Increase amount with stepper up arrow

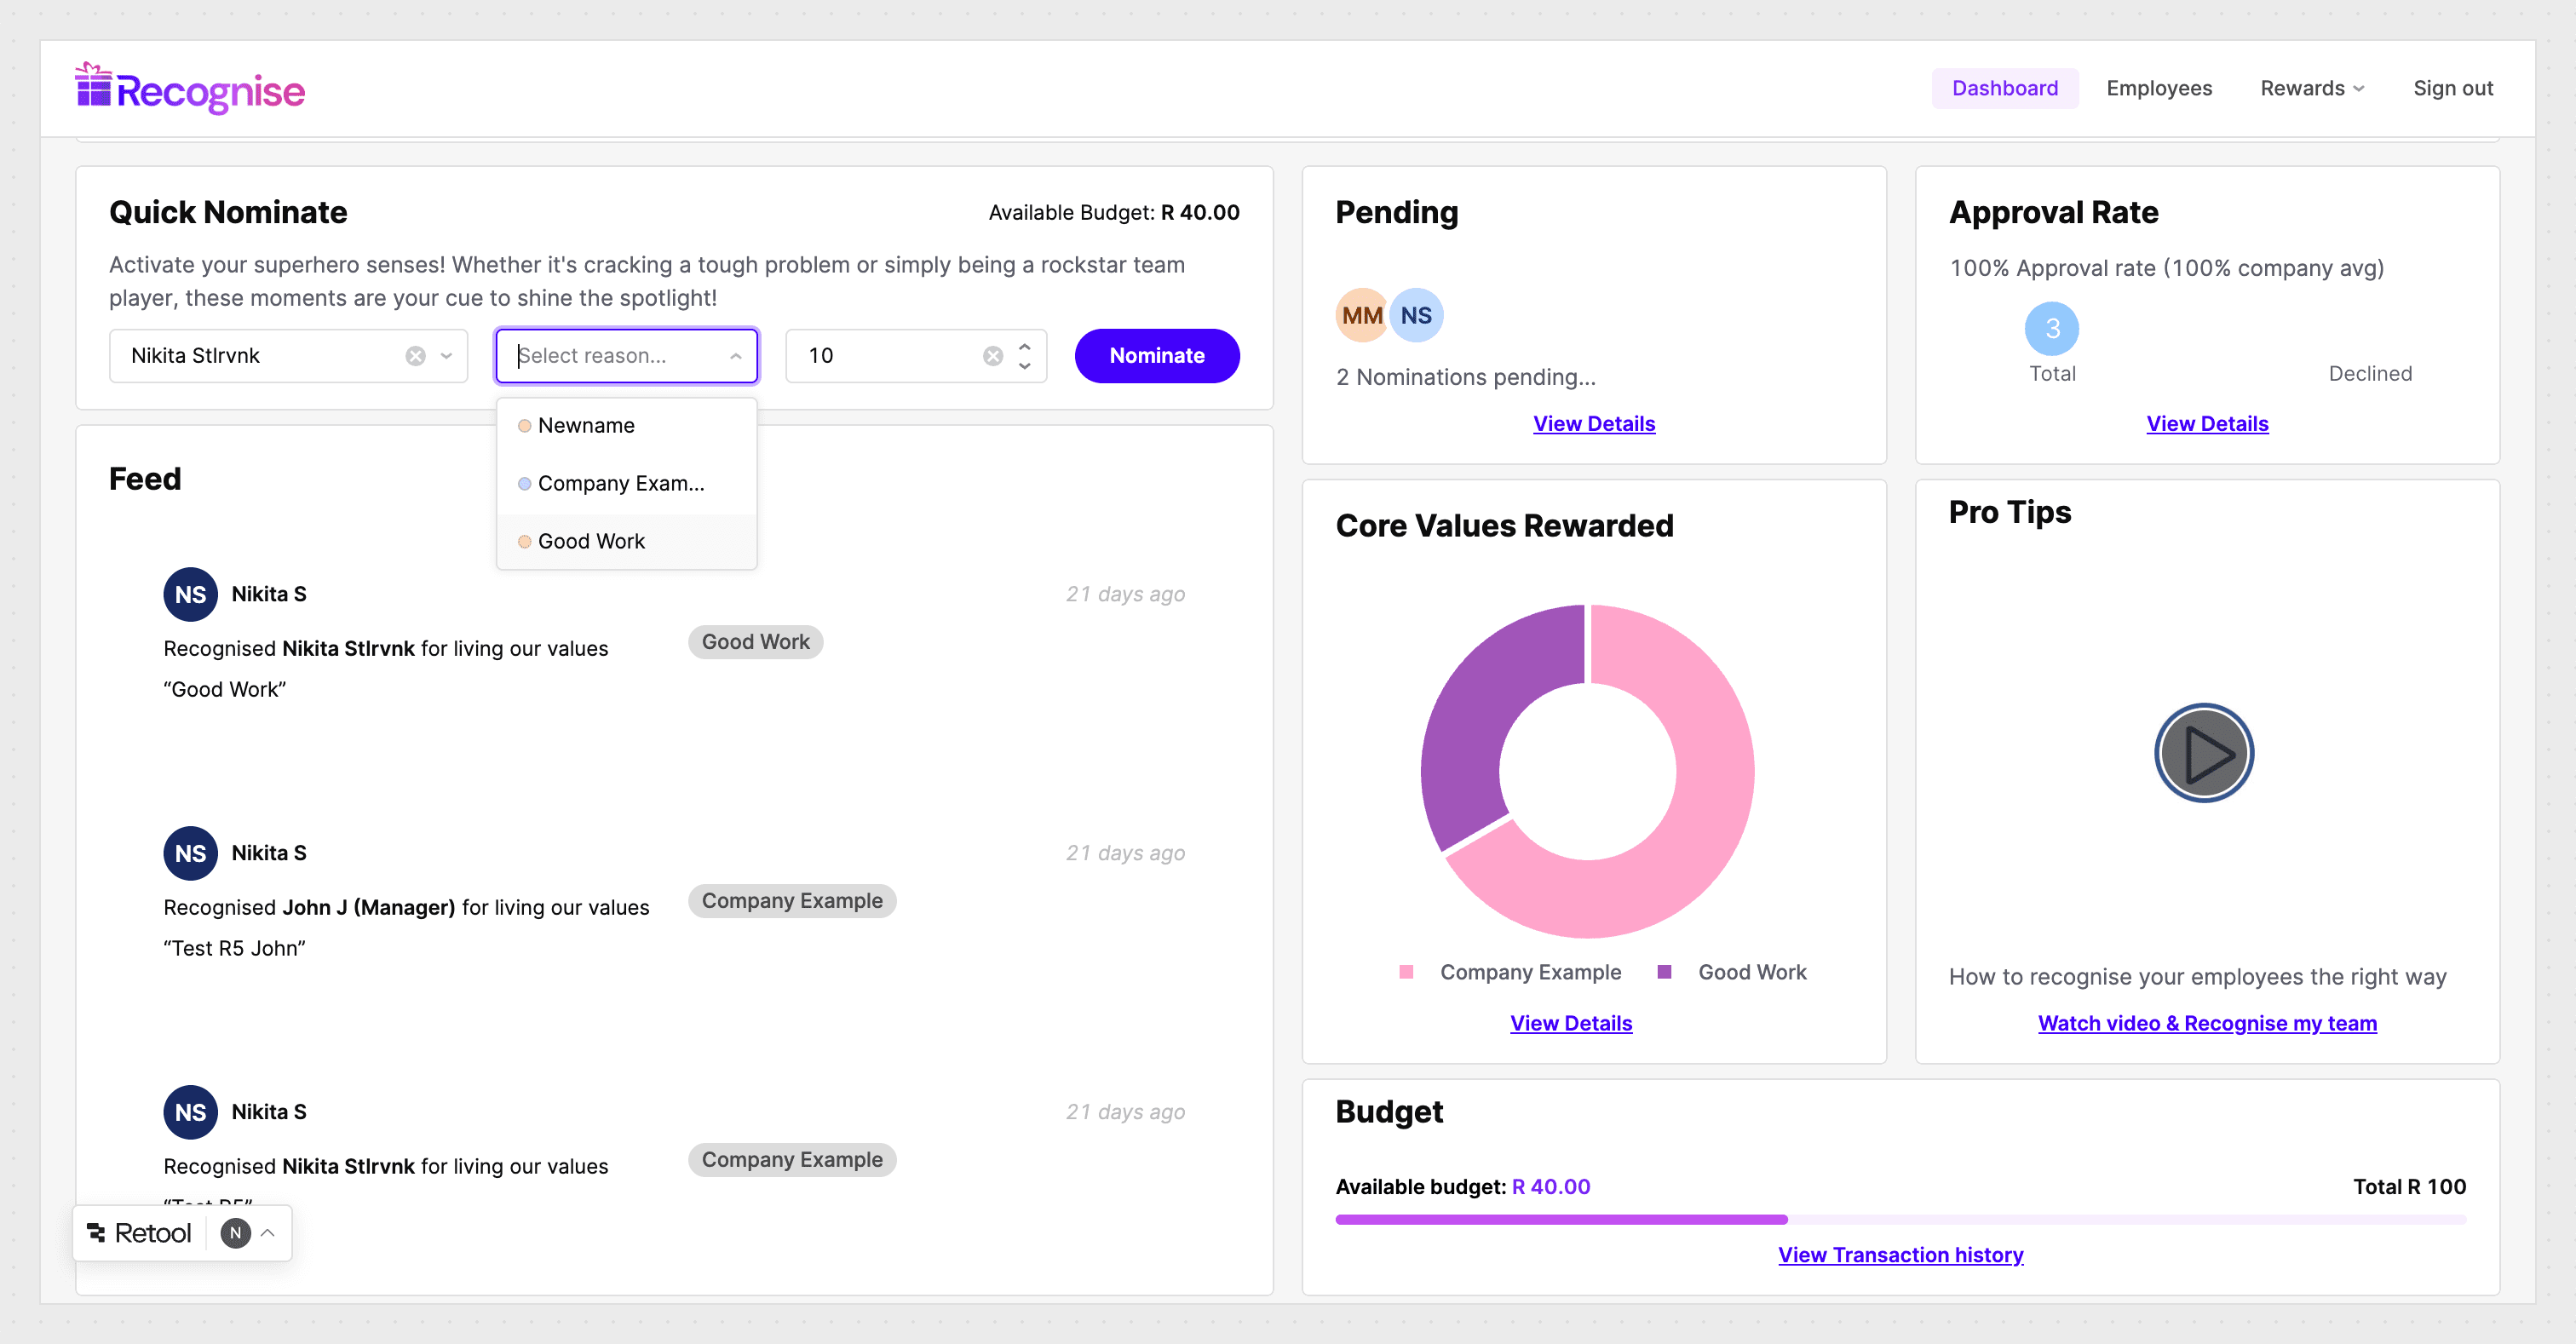(x=1024, y=346)
